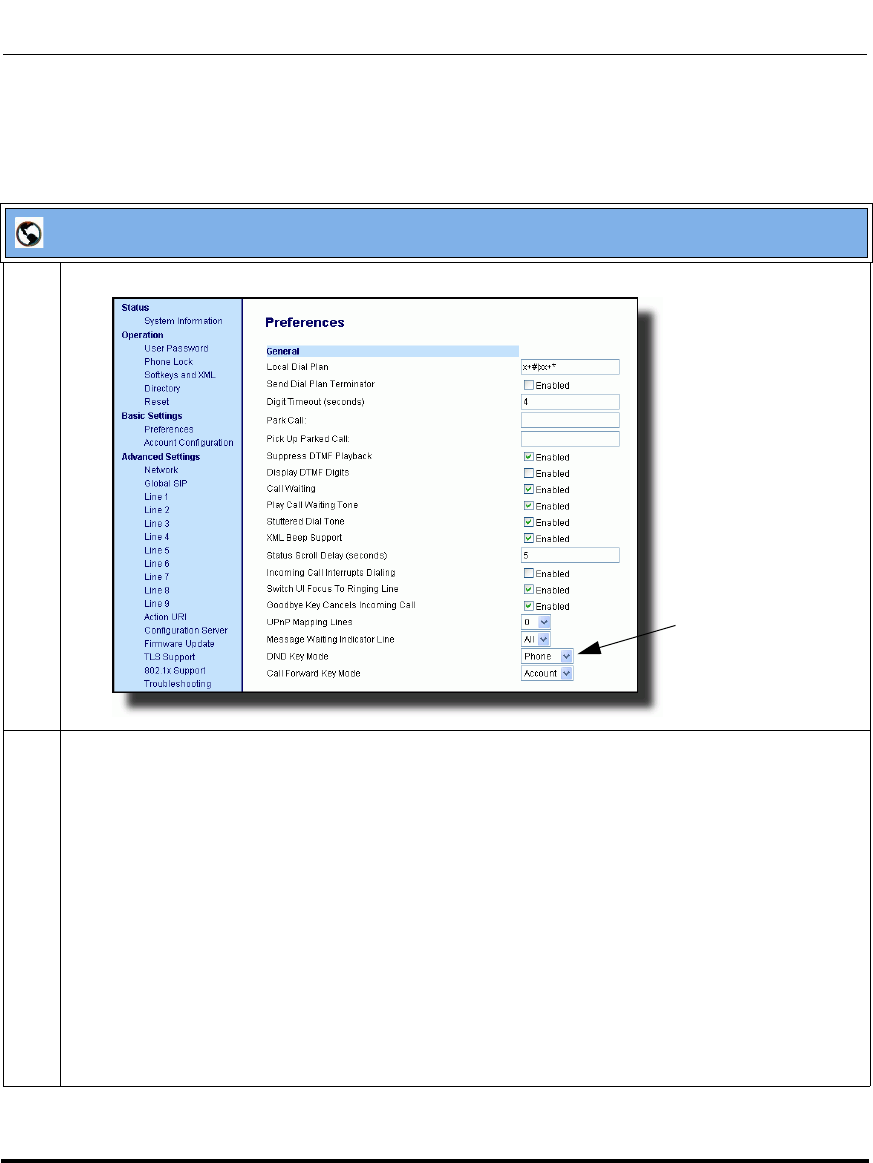Uncheck Goodbye Key Cancels Incoming Call
This screenshot has height=1163, width=873.
pyautogui.click(x=529, y=606)
